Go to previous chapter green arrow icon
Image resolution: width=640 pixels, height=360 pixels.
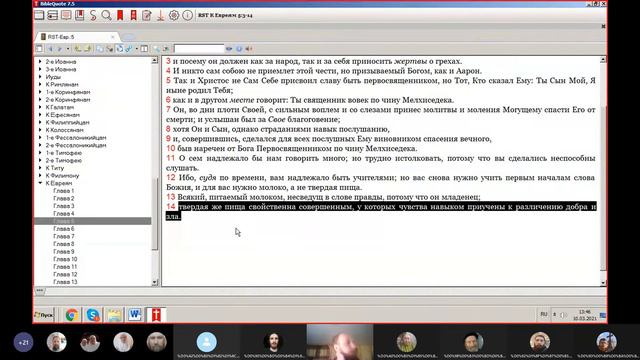[x=77, y=49]
